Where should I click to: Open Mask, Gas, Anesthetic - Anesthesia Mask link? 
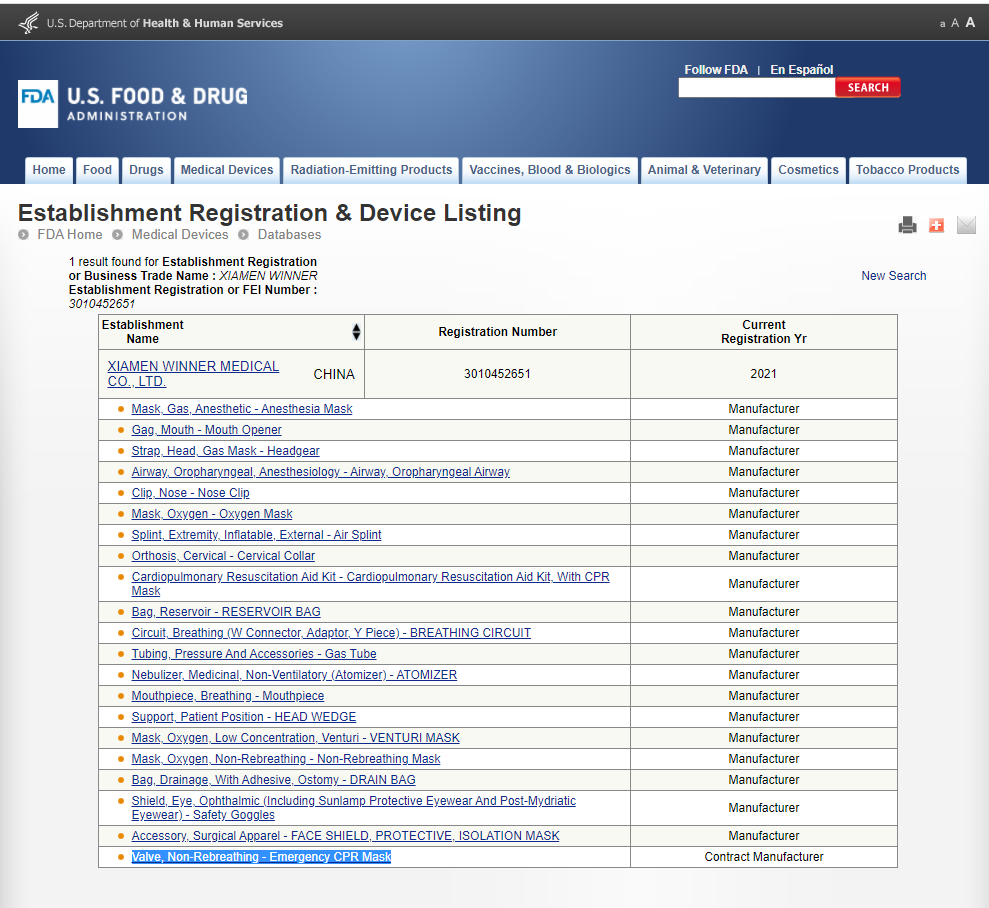(242, 409)
